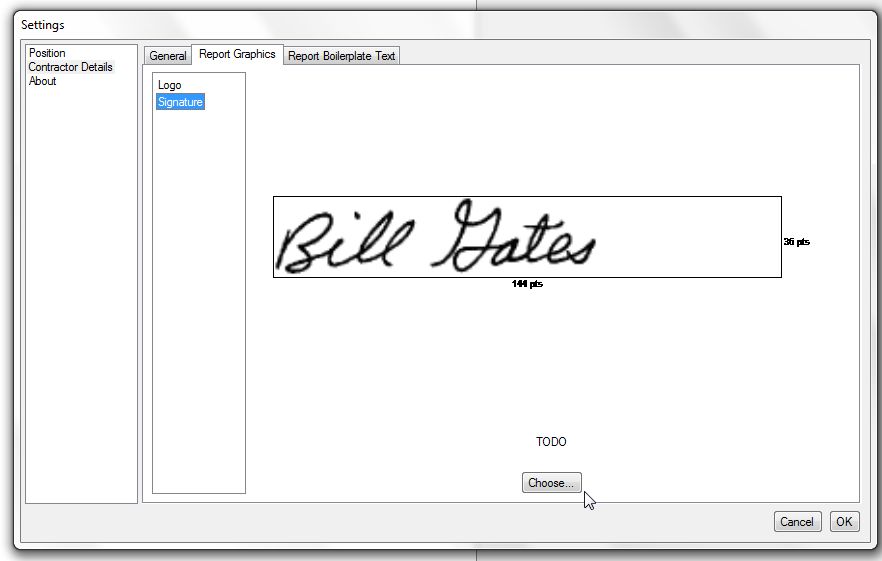Click the Settings window title
This screenshot has width=882, height=561.
pyautogui.click(x=43, y=25)
